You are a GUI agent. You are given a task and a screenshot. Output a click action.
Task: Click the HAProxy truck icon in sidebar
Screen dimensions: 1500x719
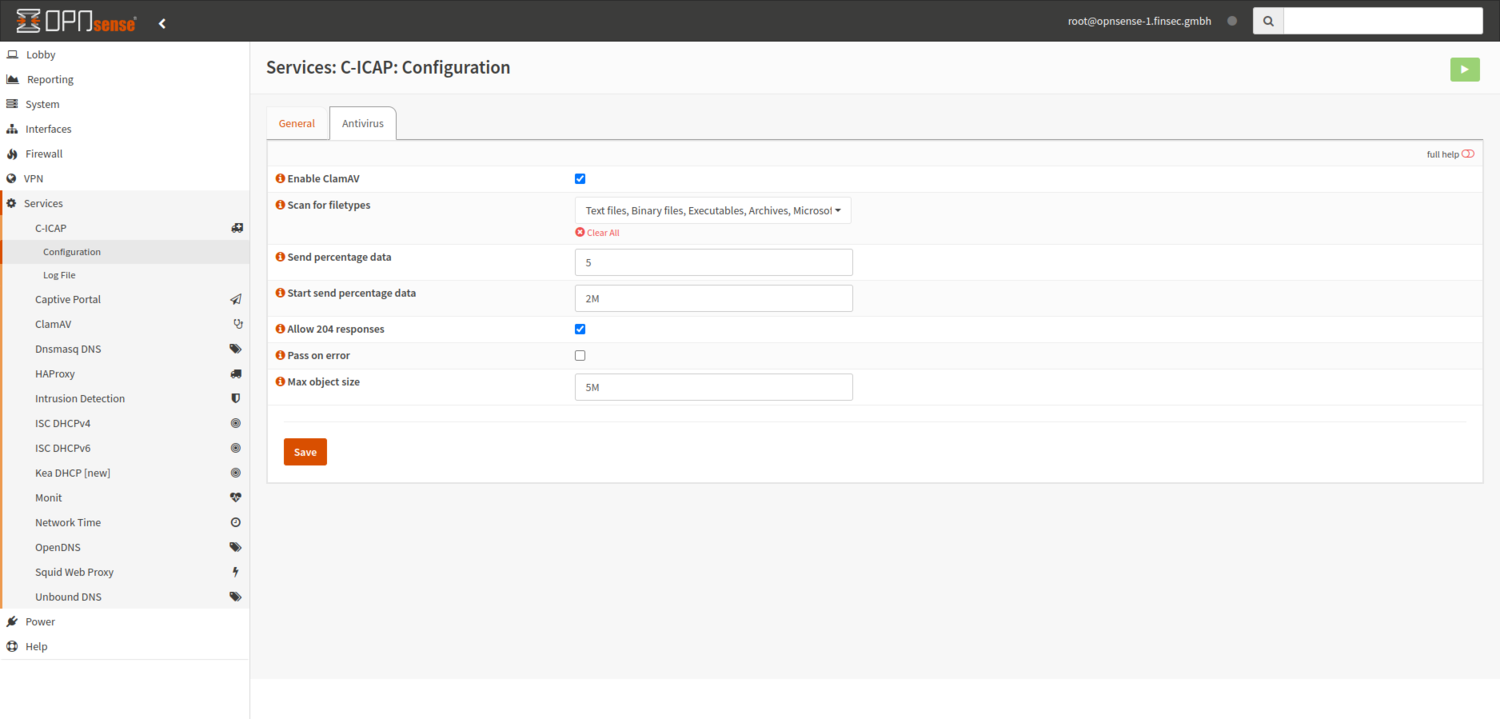click(x=235, y=374)
